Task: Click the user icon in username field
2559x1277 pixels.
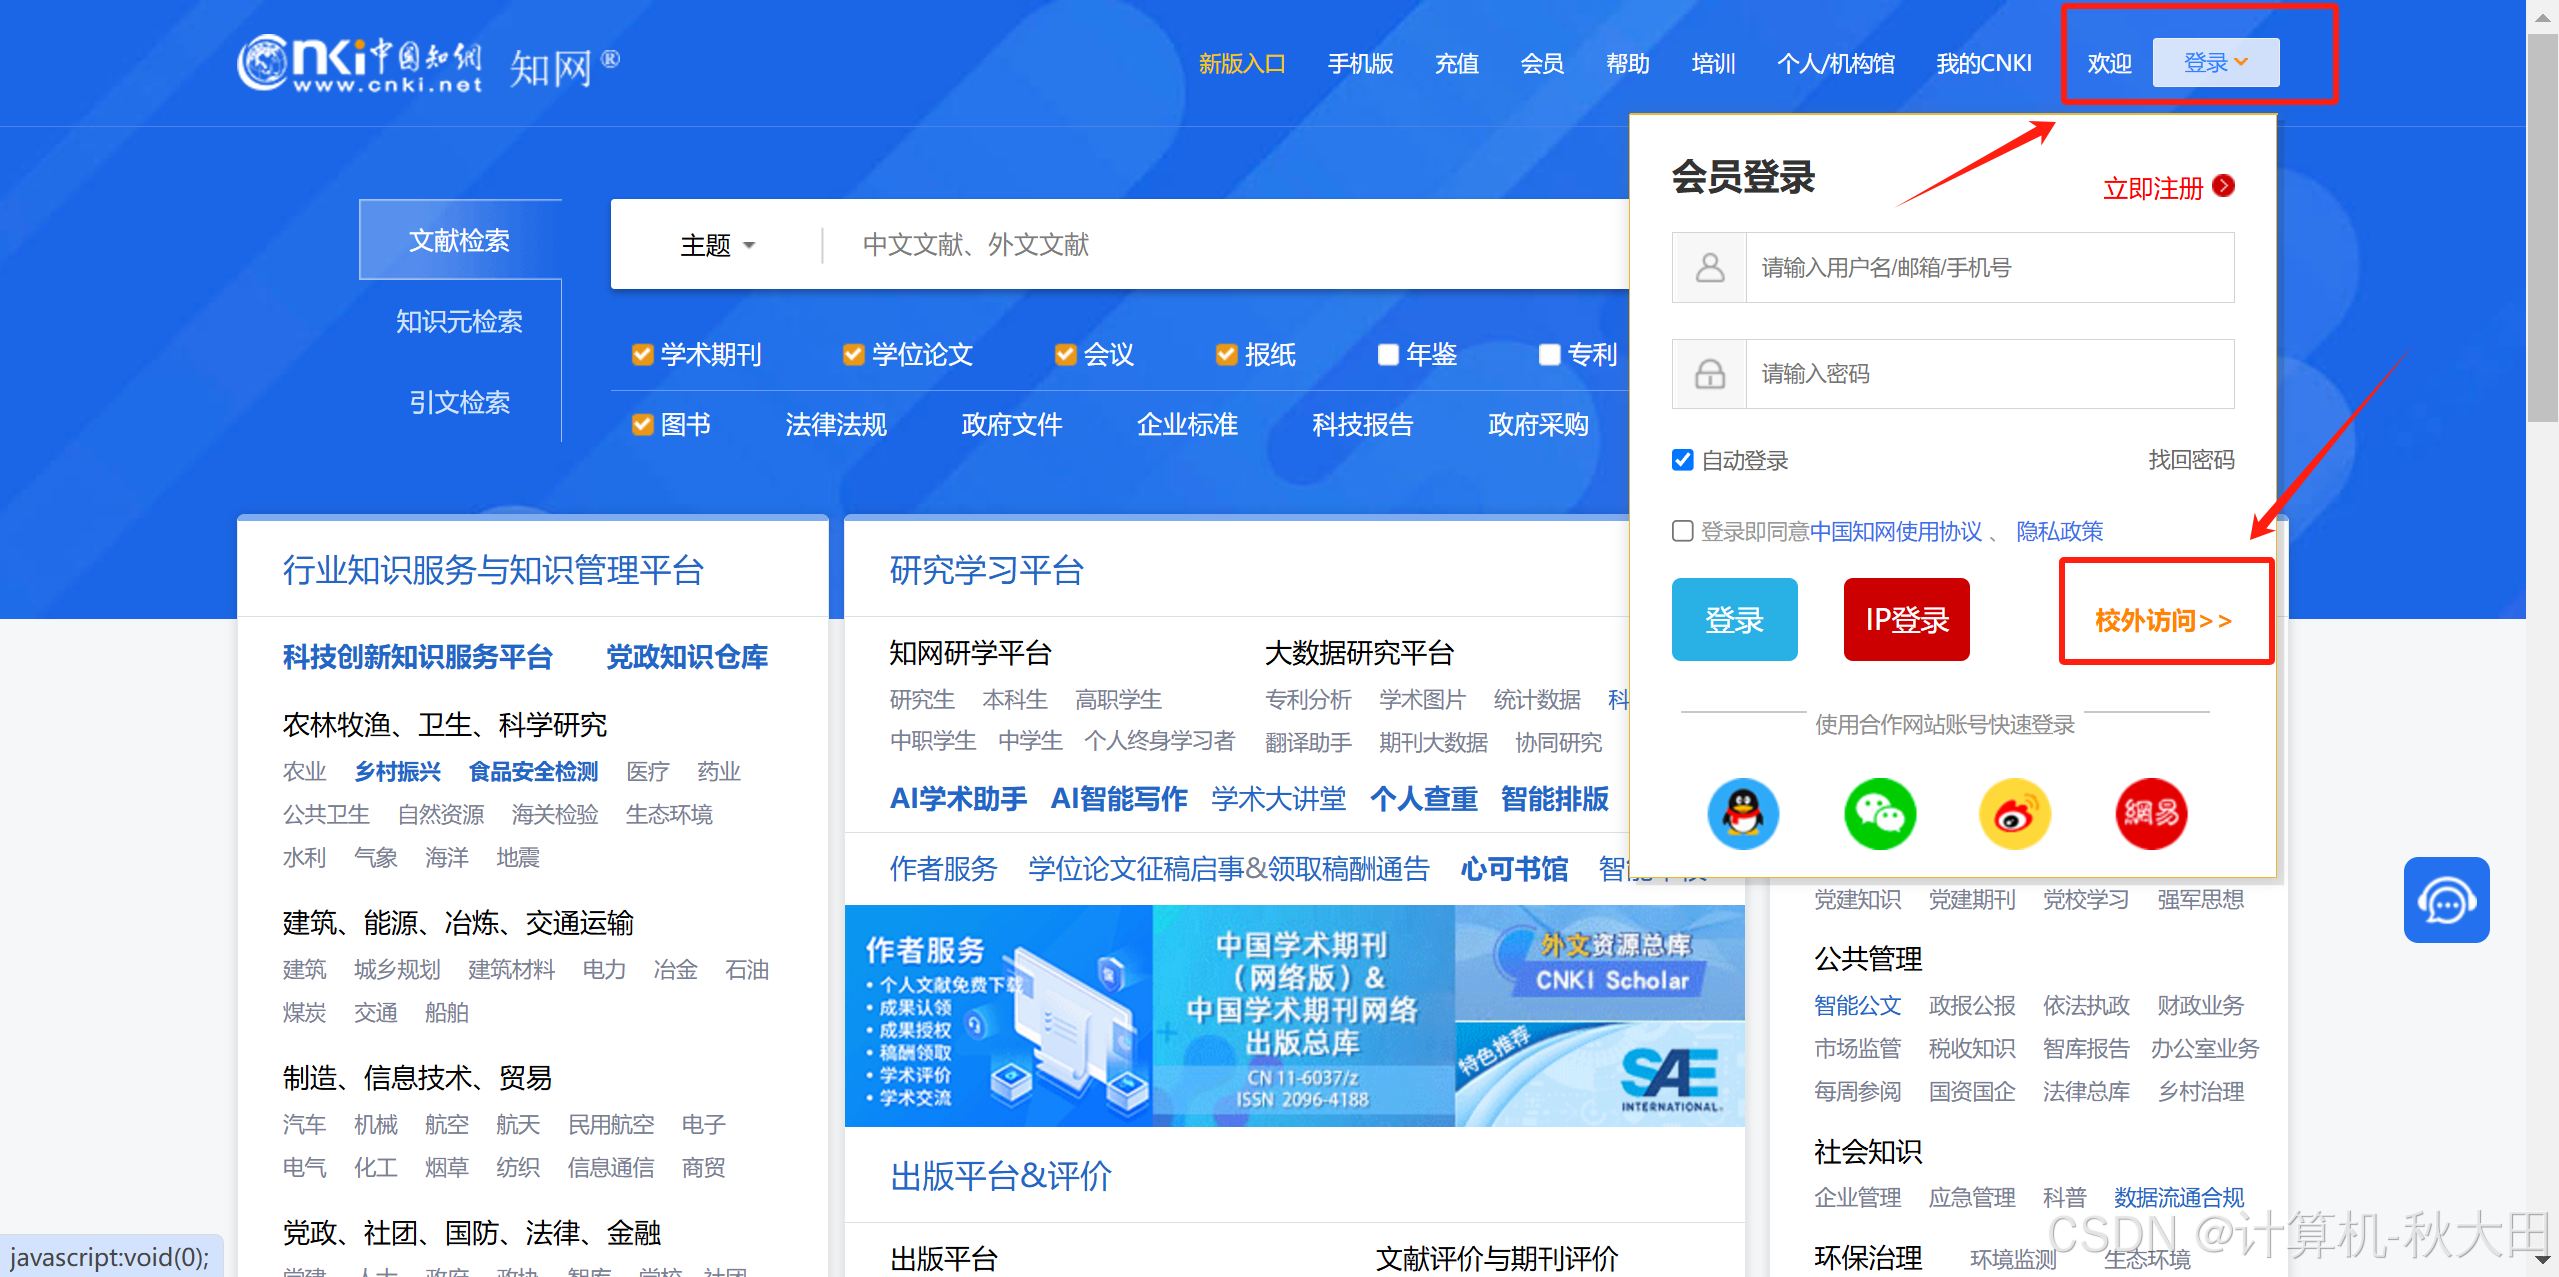Action: click(x=1710, y=267)
